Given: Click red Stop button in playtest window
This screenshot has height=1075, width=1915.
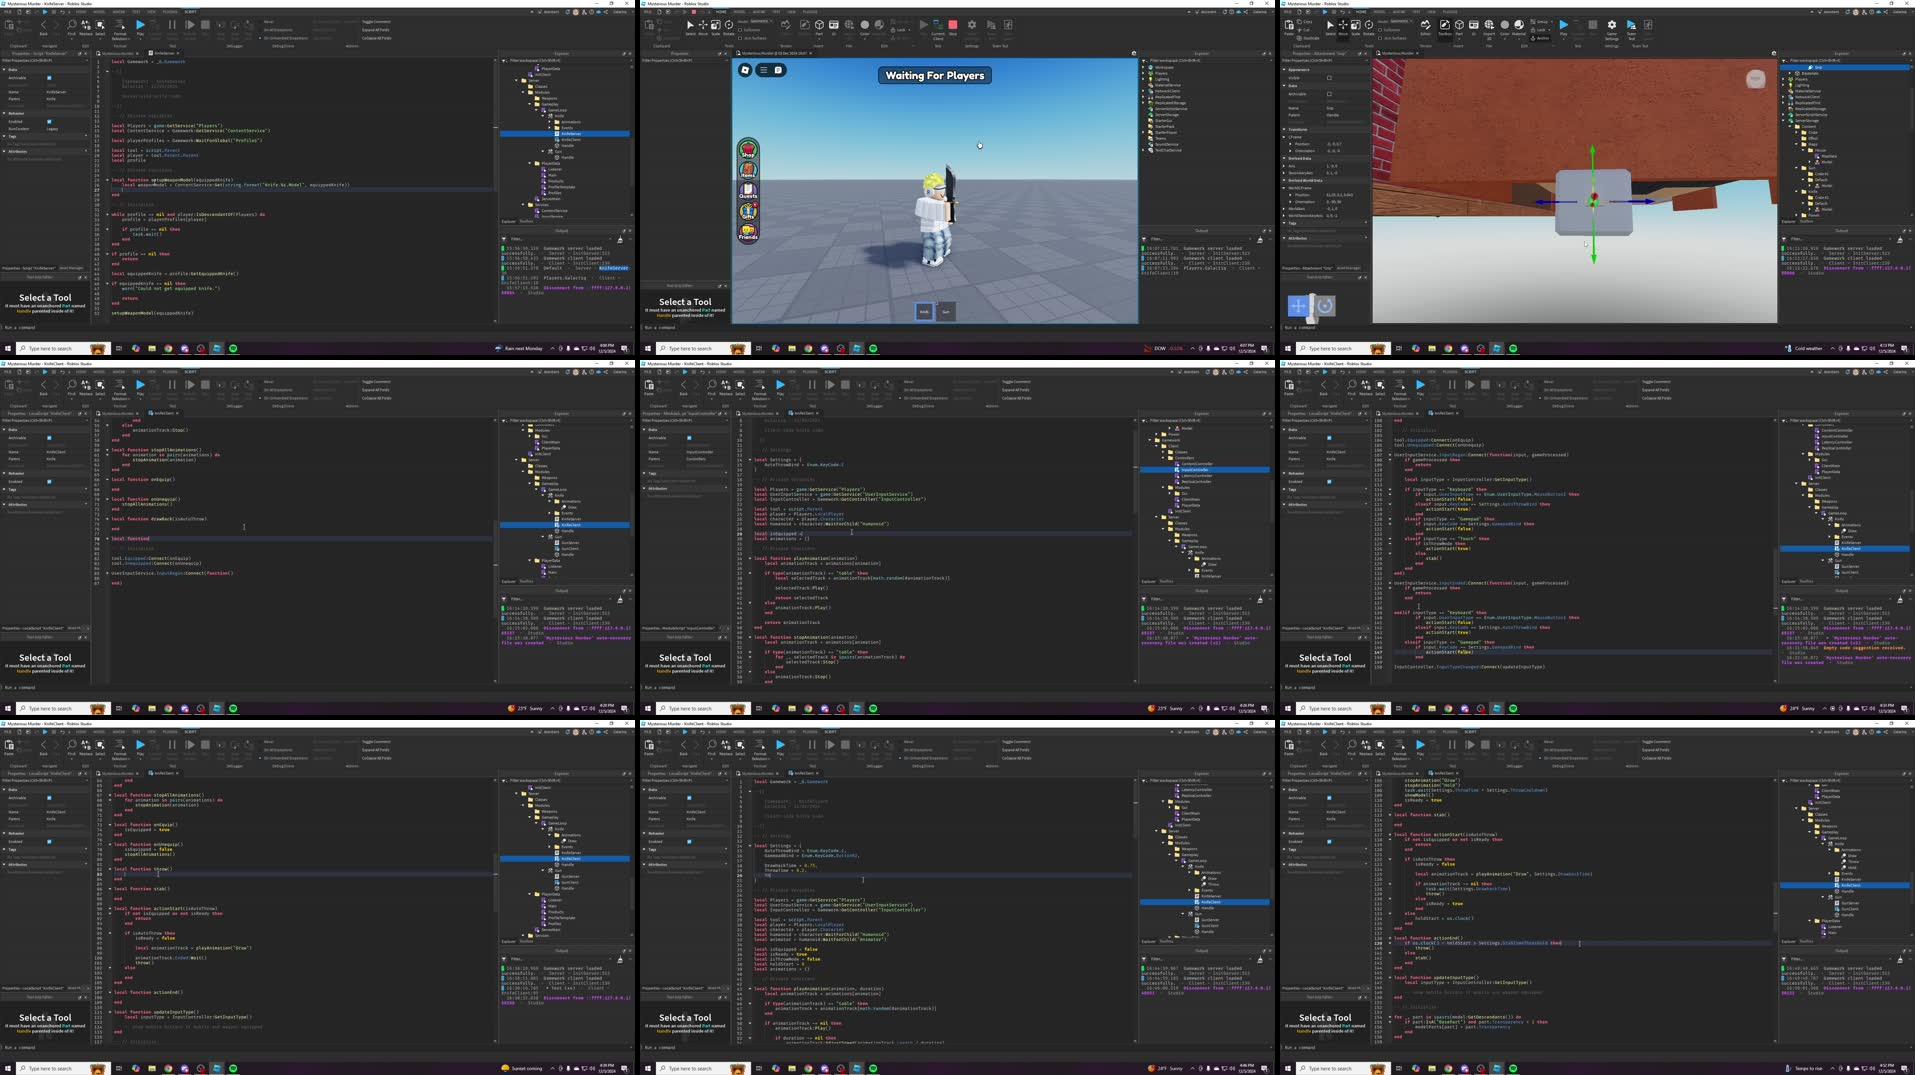Looking at the screenshot, I should tap(952, 26).
